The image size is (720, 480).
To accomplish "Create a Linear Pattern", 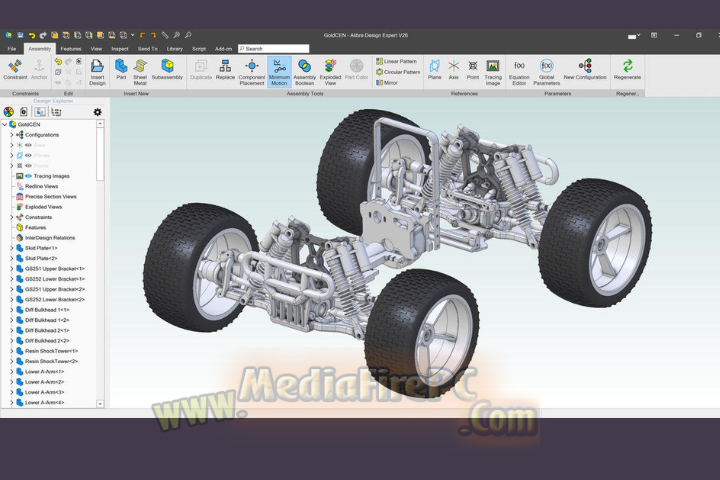I will (396, 61).
